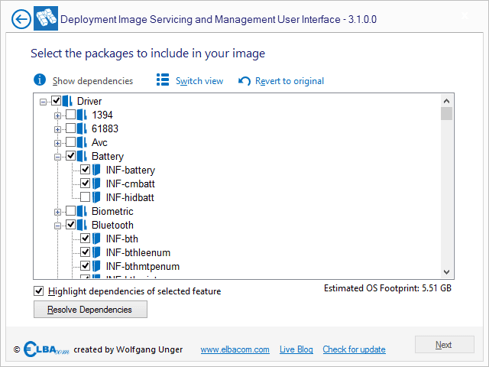Check the 1394 checkbox
The width and height of the screenshot is (489, 367).
click(70, 115)
